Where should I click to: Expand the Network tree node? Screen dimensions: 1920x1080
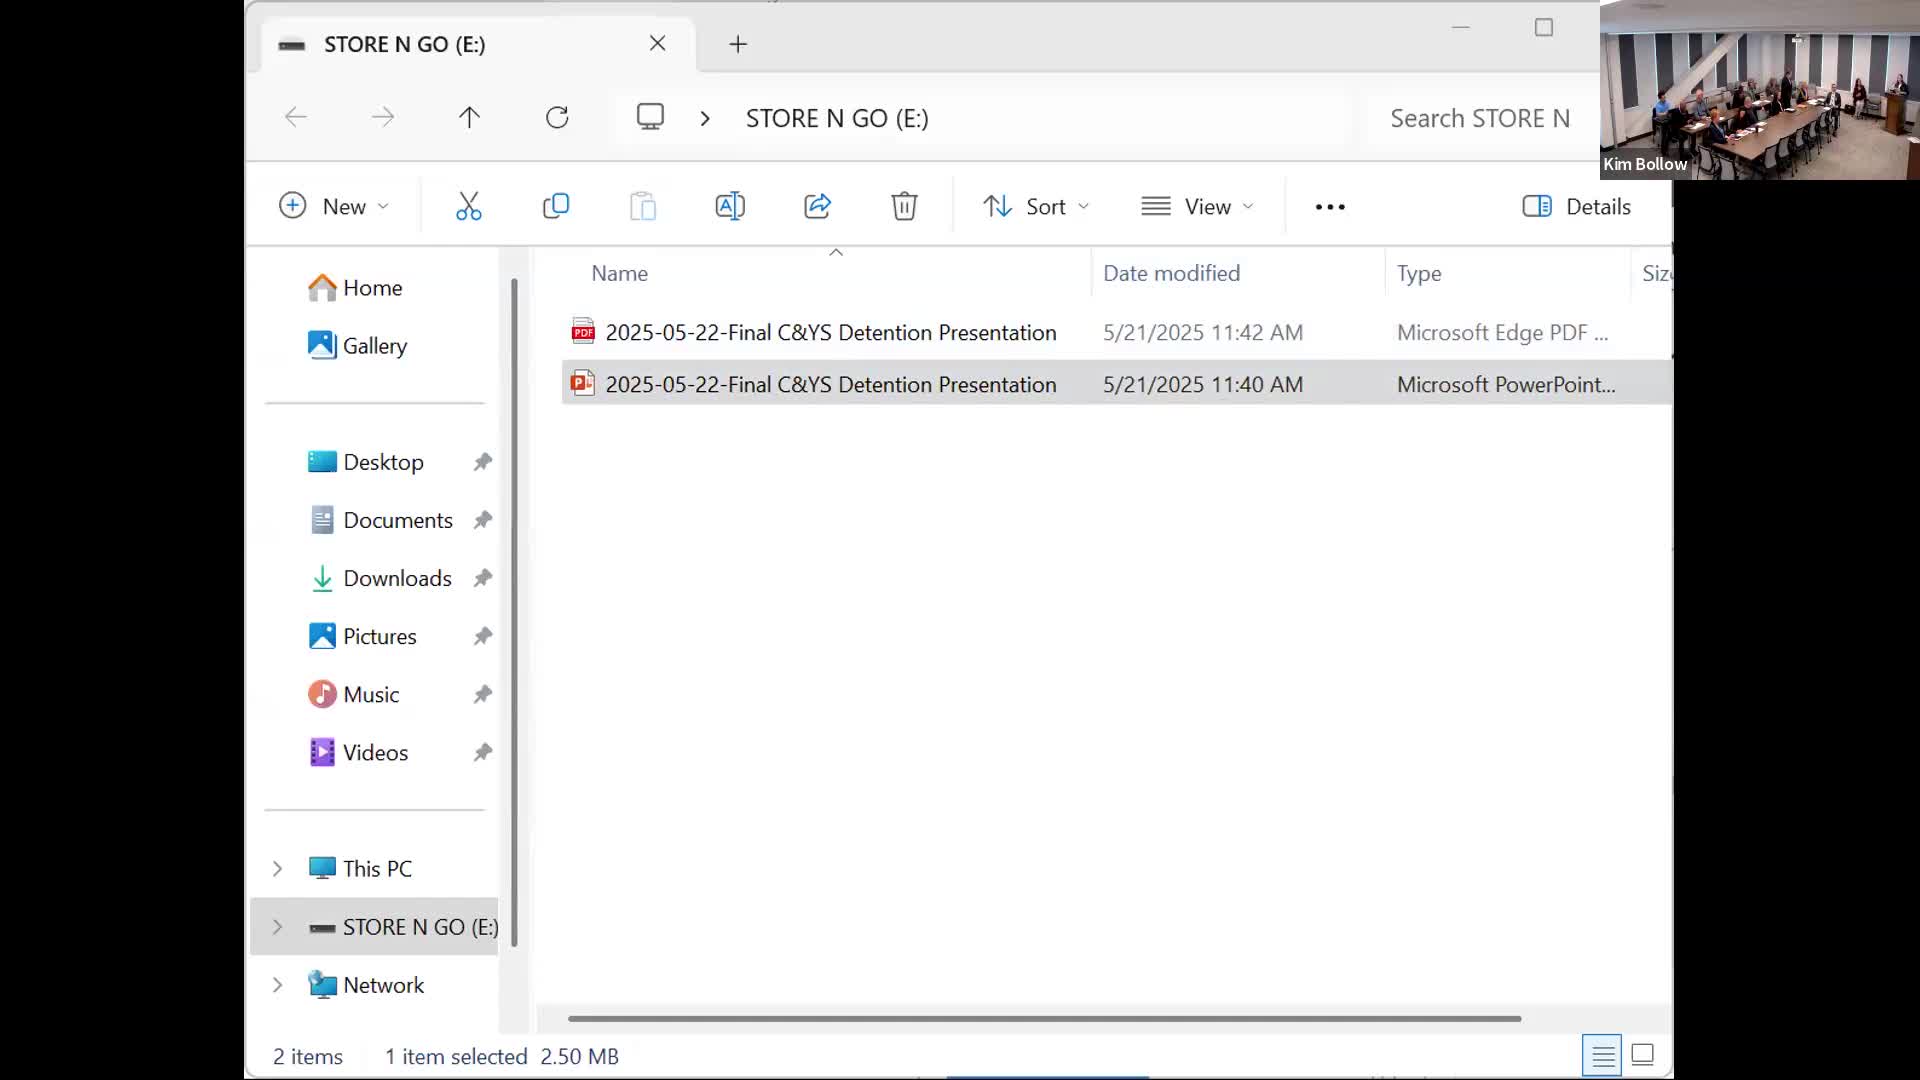[278, 985]
